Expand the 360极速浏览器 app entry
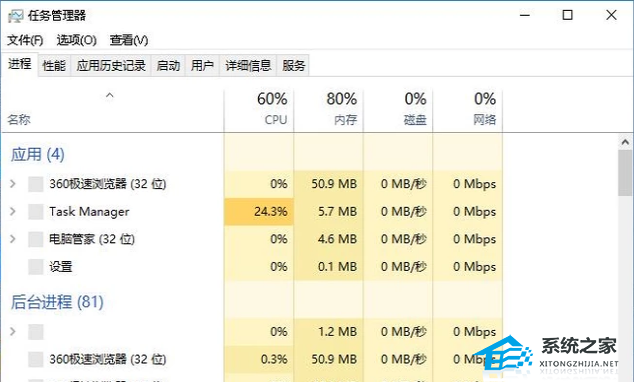Viewport: 634px width, 382px height. [13, 184]
